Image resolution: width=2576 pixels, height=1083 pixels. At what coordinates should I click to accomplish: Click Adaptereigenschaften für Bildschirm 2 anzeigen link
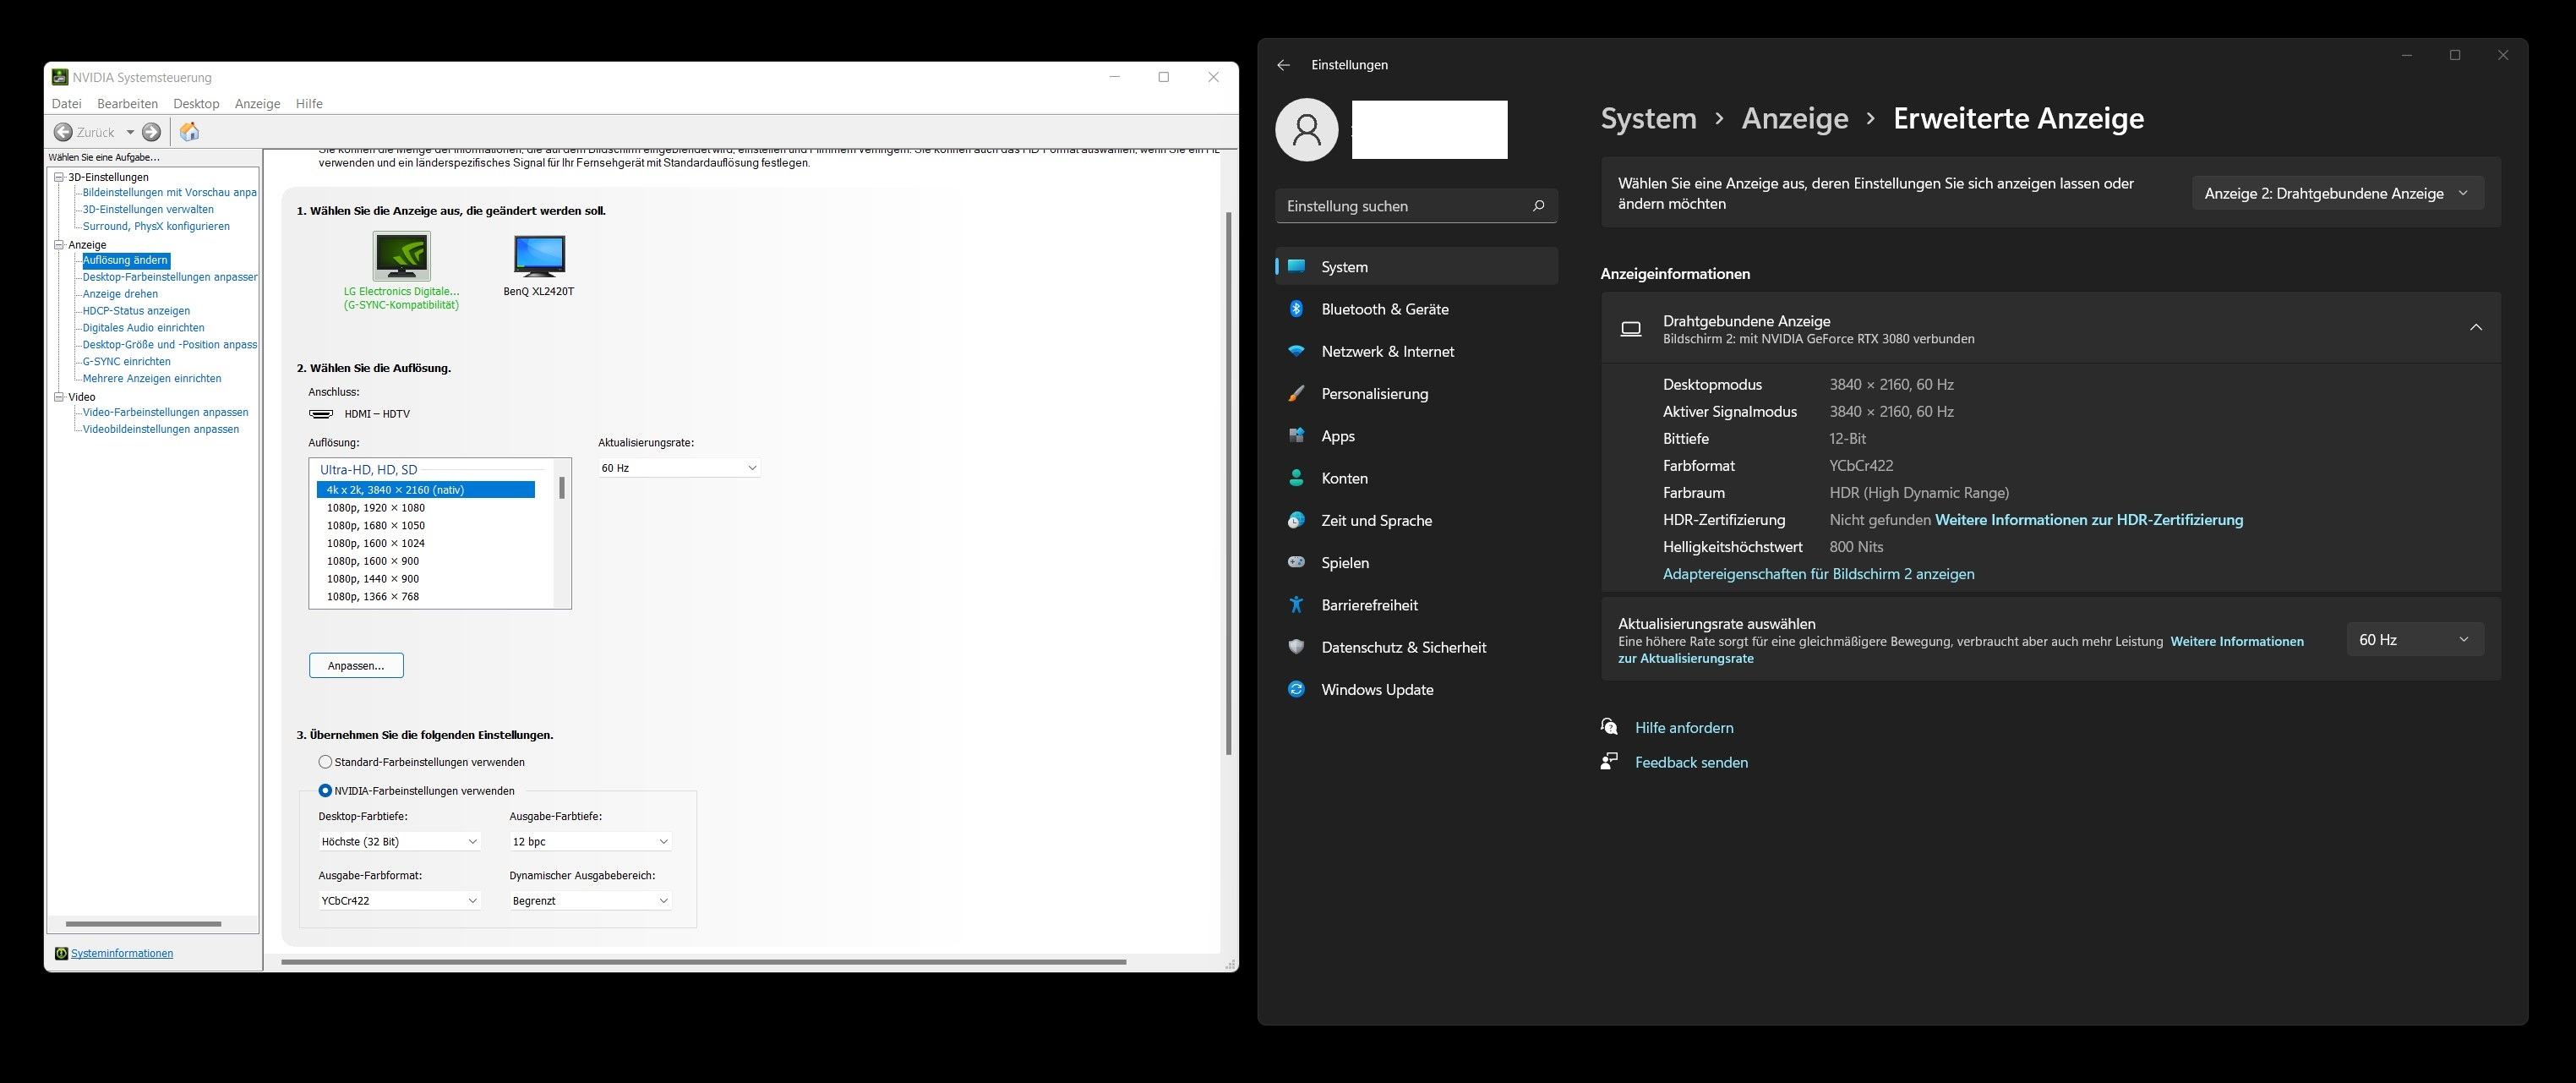click(1819, 573)
